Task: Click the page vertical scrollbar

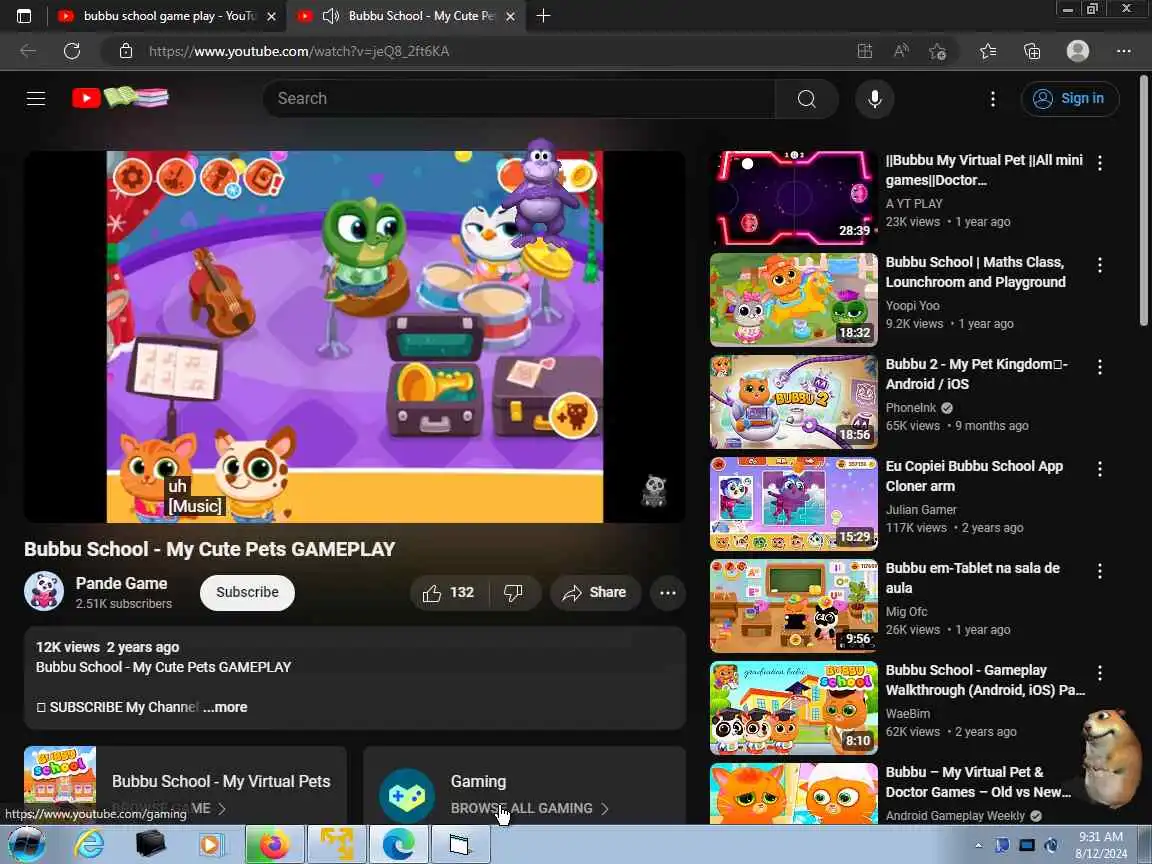Action: coord(1143,200)
